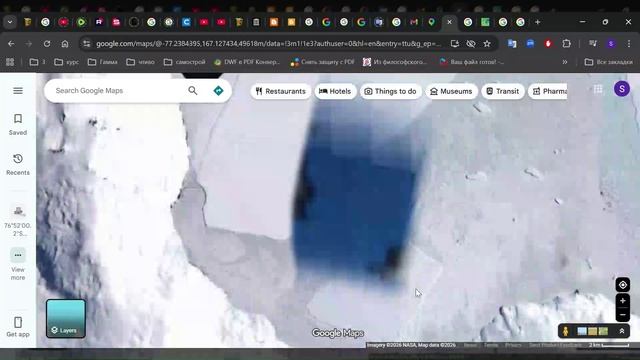The height and width of the screenshot is (360, 640).
Task: Open the Google account avatar S
Action: [622, 89]
